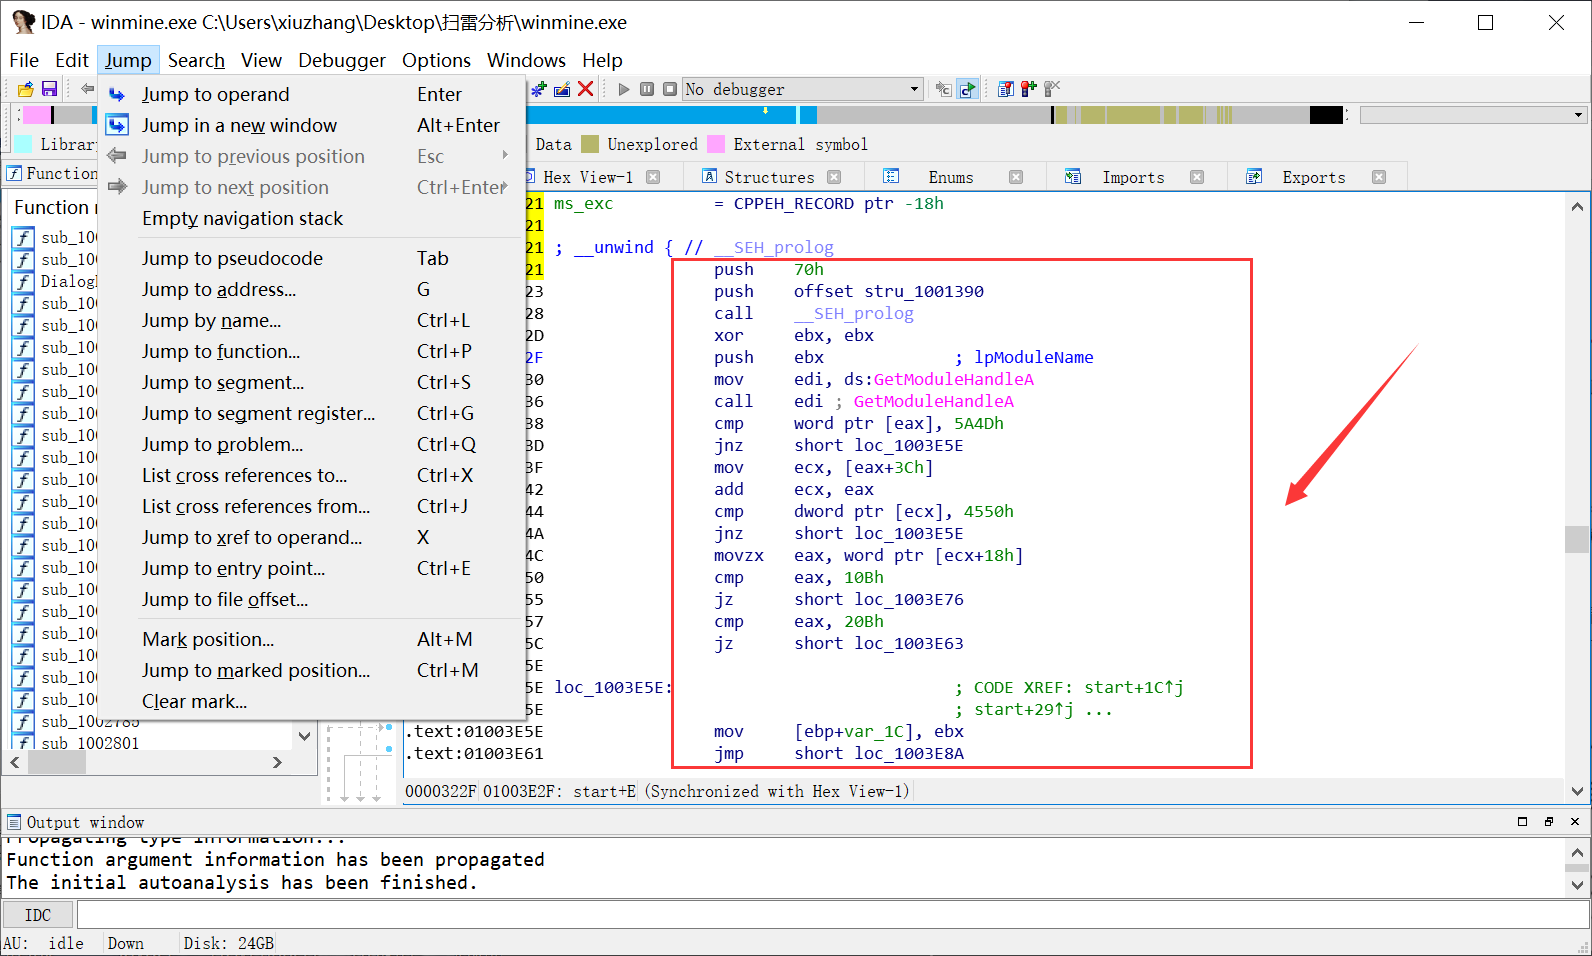The image size is (1592, 956).
Task: Click the grayed C jump-to-source icon
Action: (x=943, y=89)
